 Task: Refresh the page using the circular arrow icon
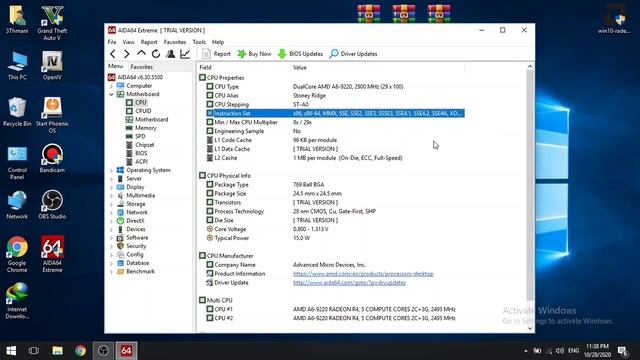pos(156,54)
